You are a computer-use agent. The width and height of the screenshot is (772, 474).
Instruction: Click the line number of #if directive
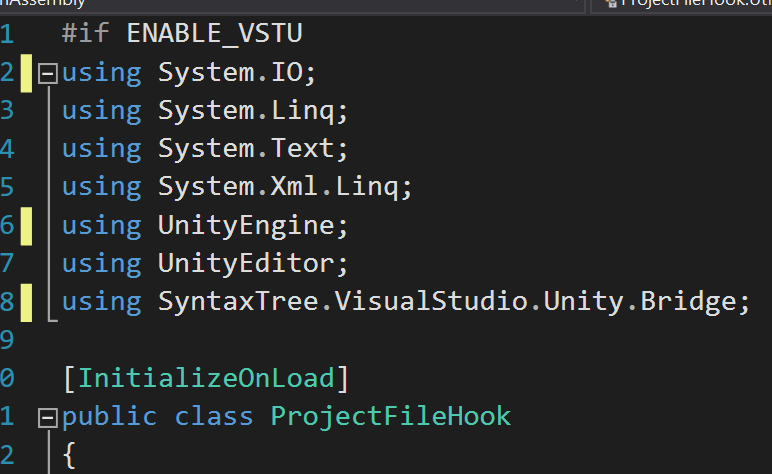click(x=7, y=34)
